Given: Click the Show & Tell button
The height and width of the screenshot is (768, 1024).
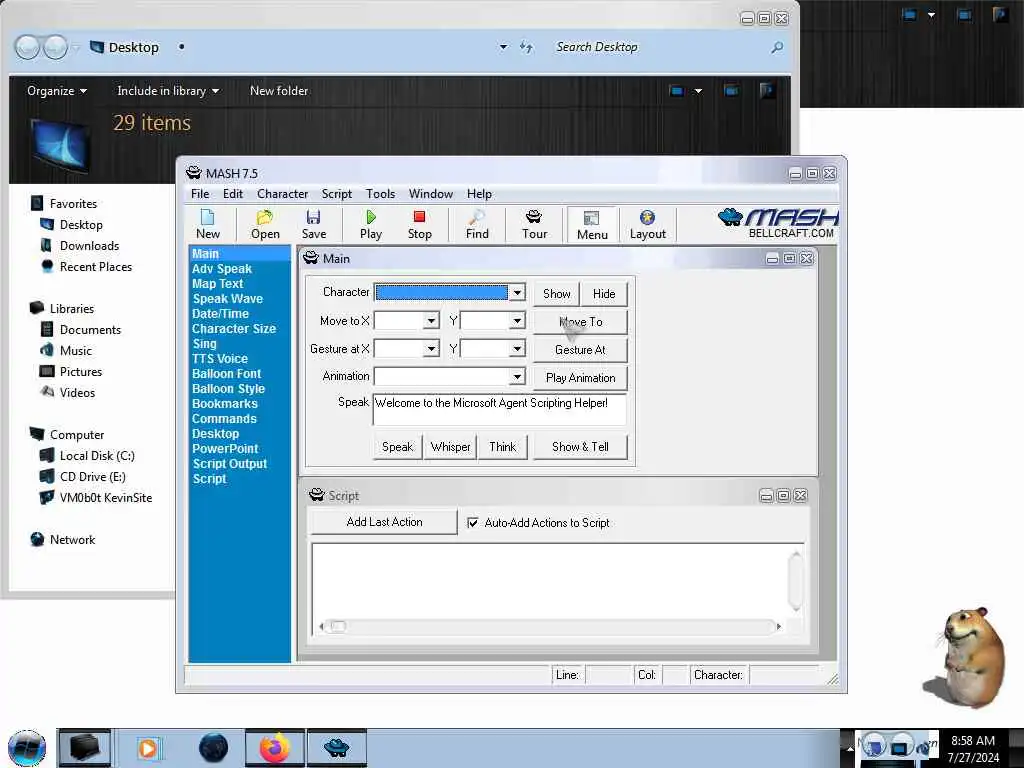Looking at the screenshot, I should coord(581,447).
